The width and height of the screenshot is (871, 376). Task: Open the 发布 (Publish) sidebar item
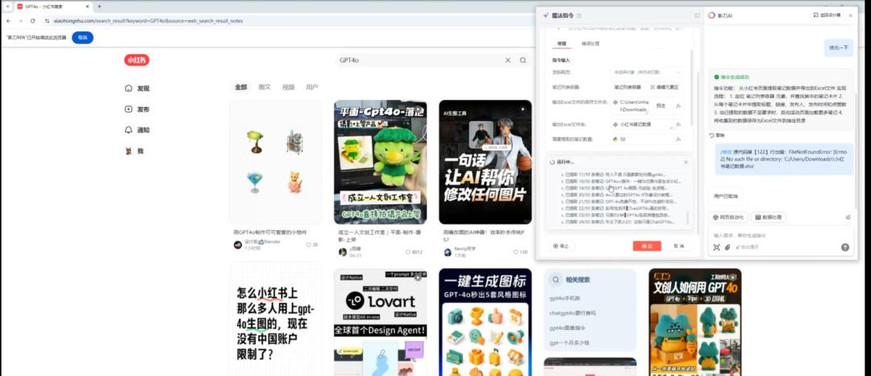(138, 109)
